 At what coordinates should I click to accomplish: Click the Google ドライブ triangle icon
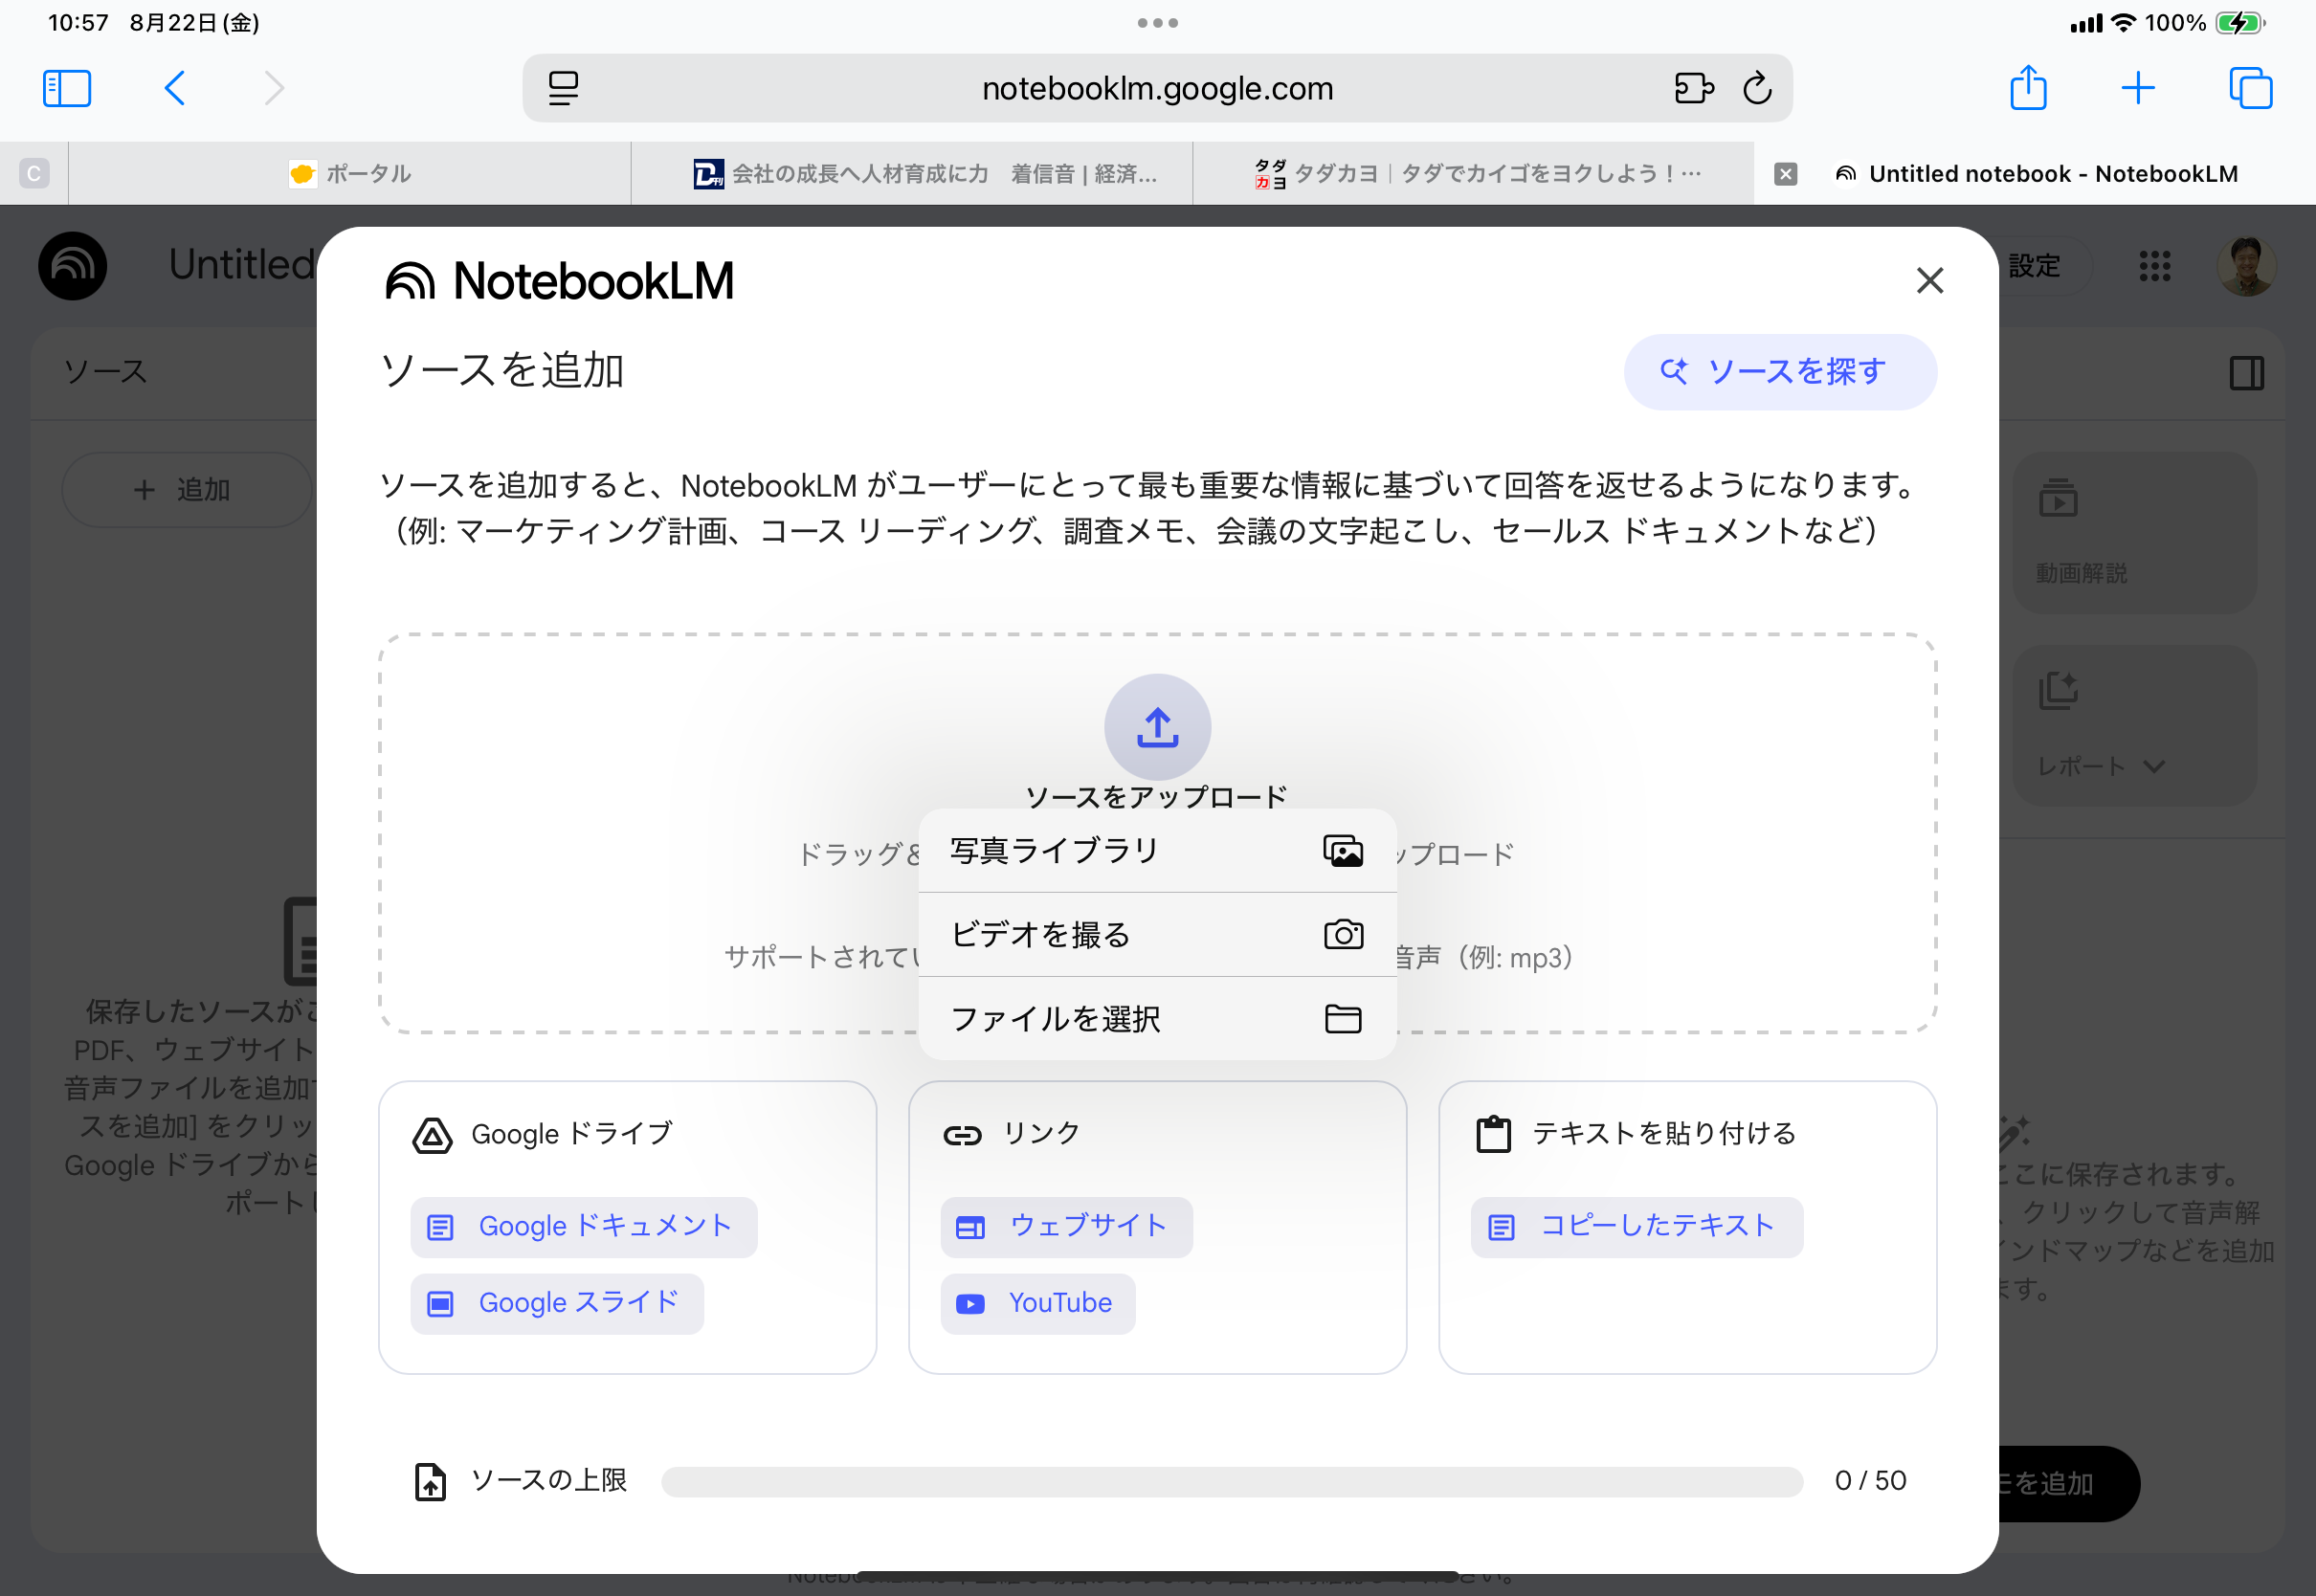tap(432, 1135)
